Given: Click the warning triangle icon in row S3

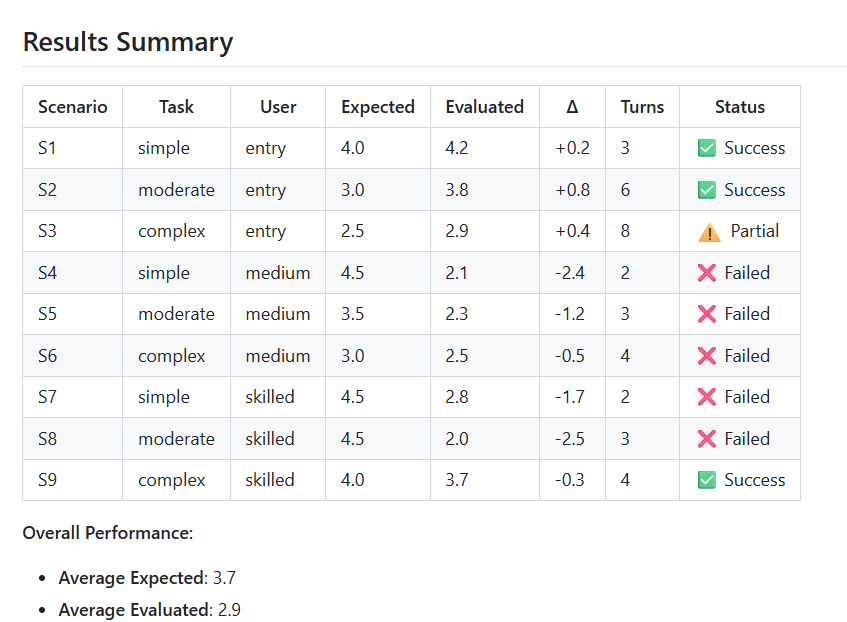Looking at the screenshot, I should [x=709, y=232].
